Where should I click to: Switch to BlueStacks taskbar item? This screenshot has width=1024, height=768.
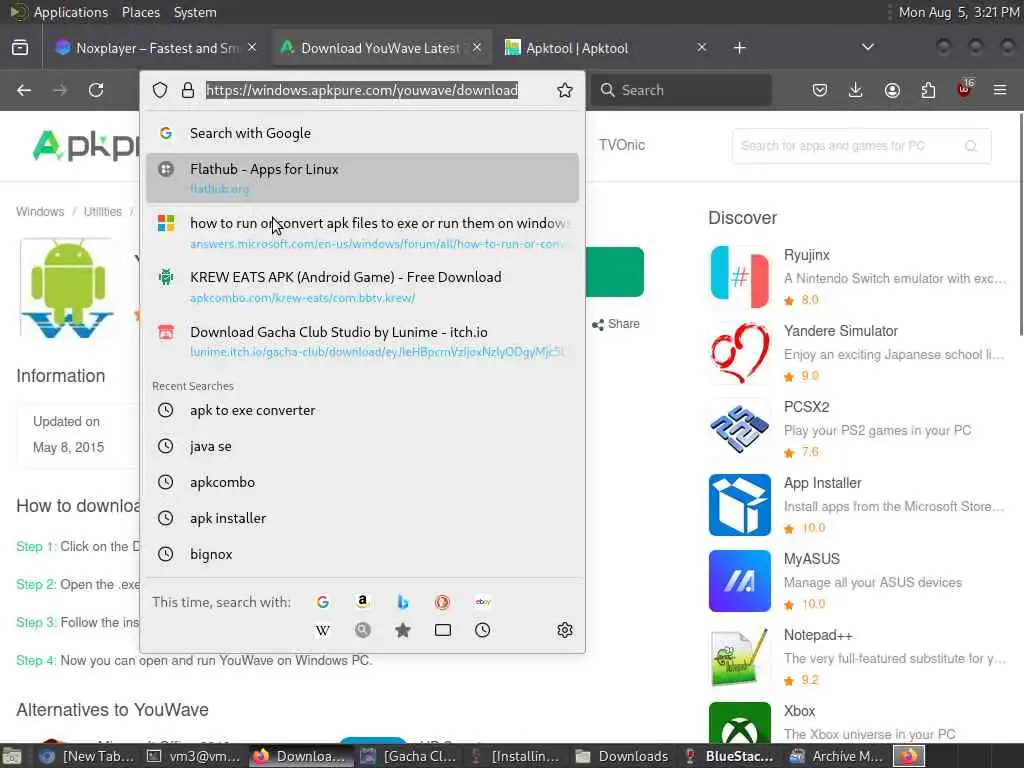coord(729,756)
